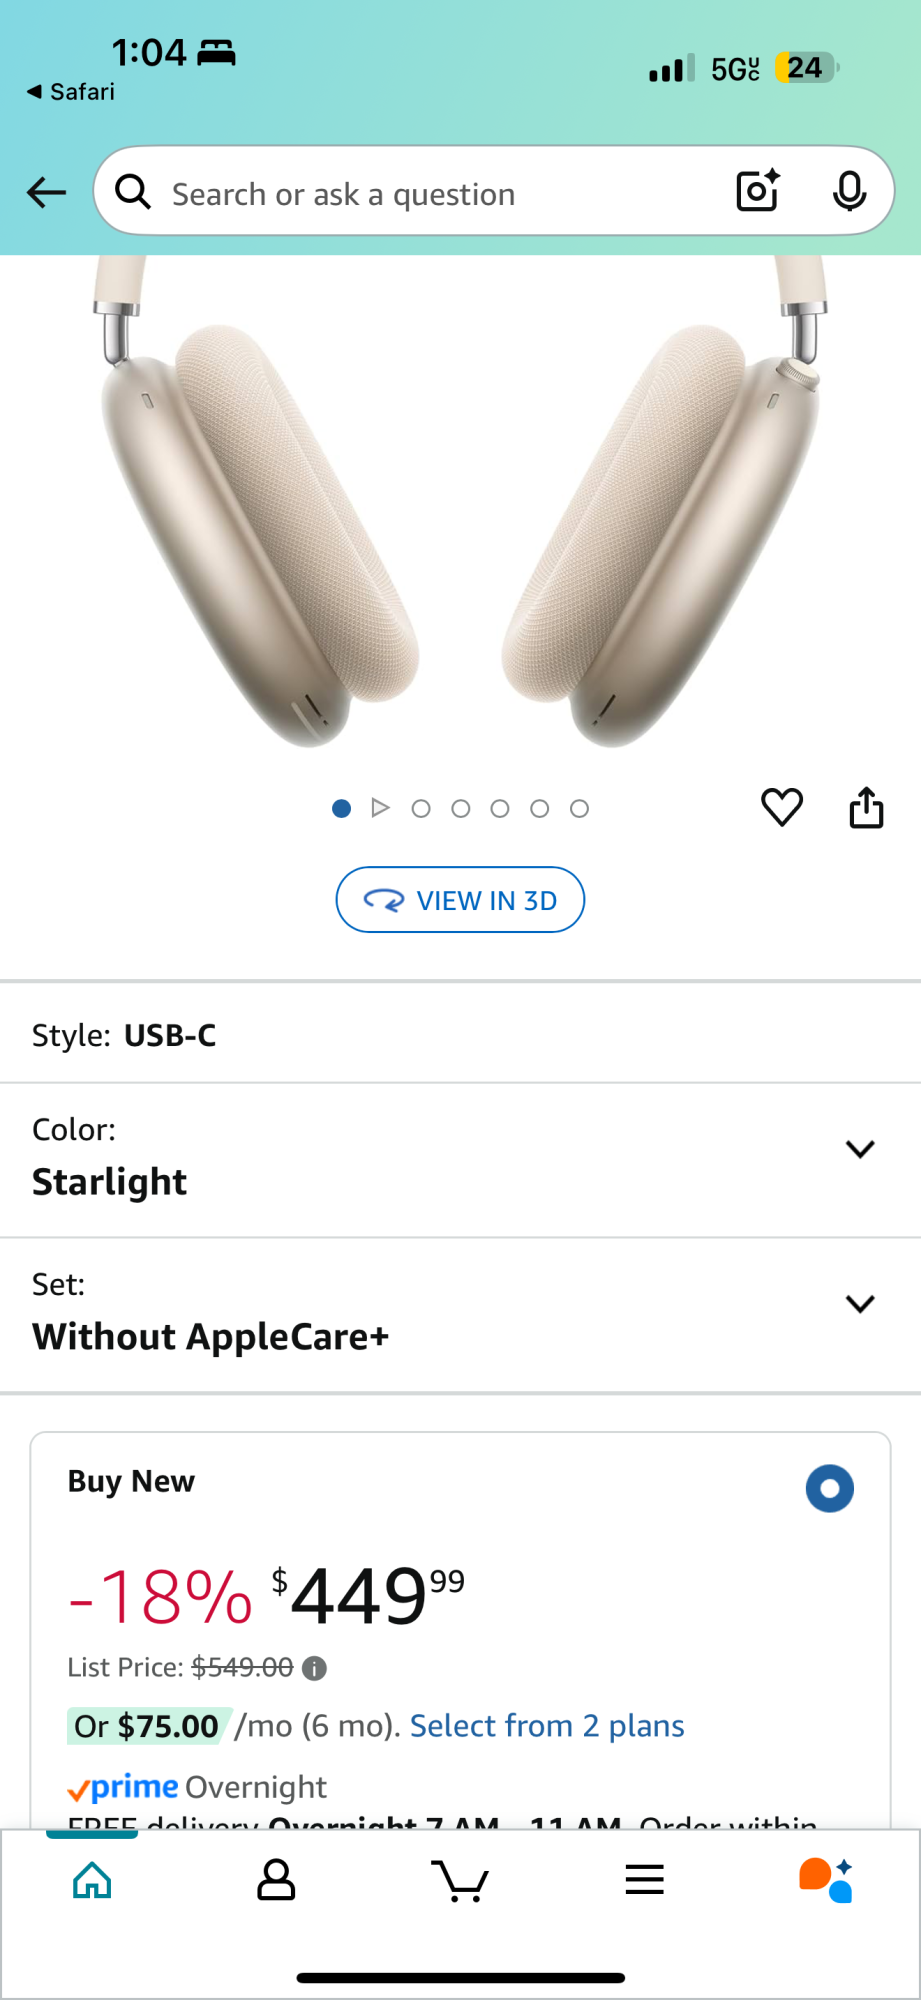Open the Rufus AI assistant icon

click(826, 1881)
